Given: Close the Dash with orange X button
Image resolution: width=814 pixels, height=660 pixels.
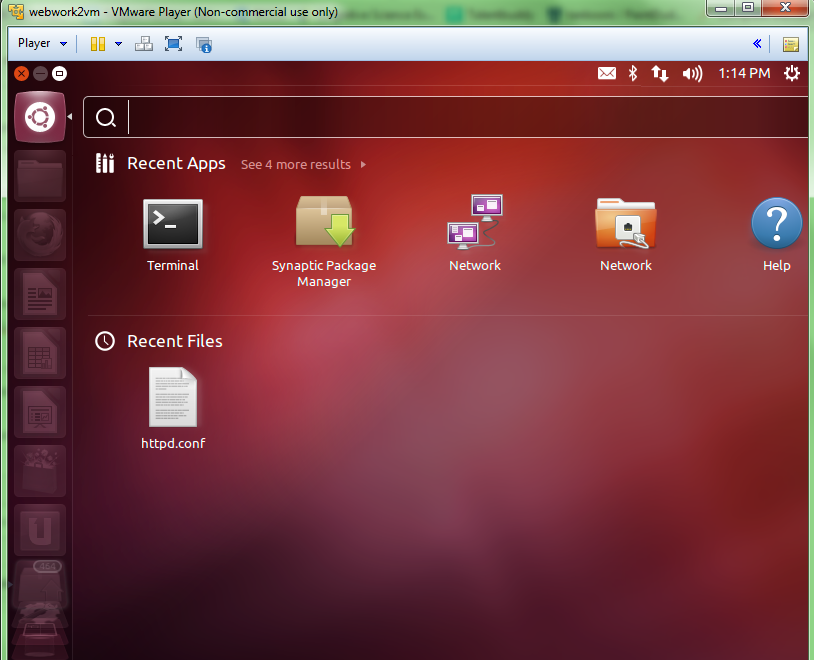Looking at the screenshot, I should (x=21, y=74).
